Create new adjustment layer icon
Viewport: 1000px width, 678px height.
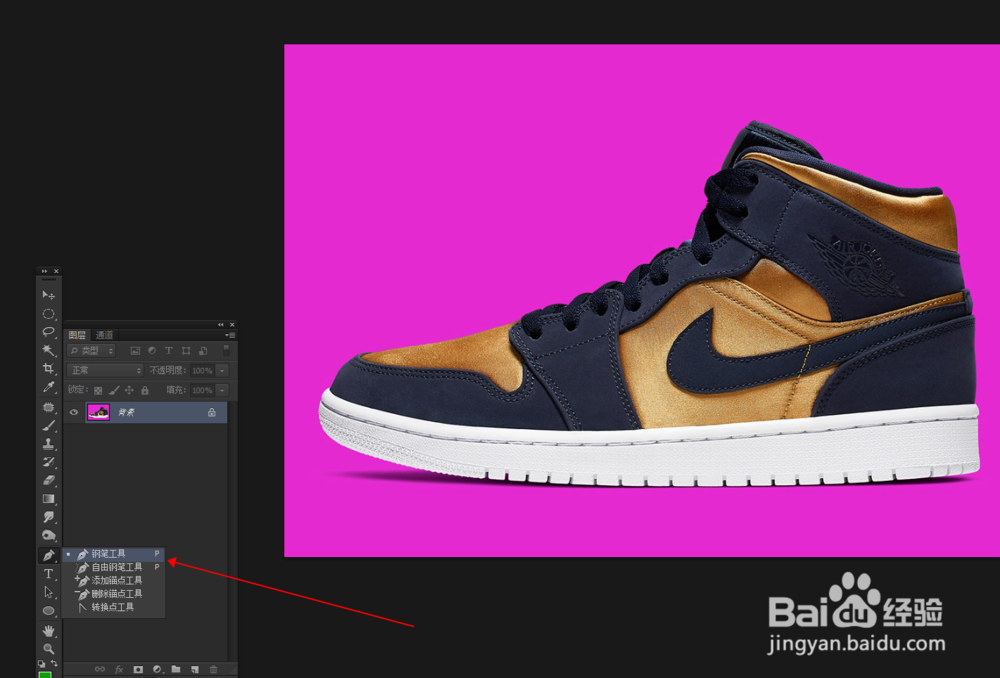coord(157,669)
